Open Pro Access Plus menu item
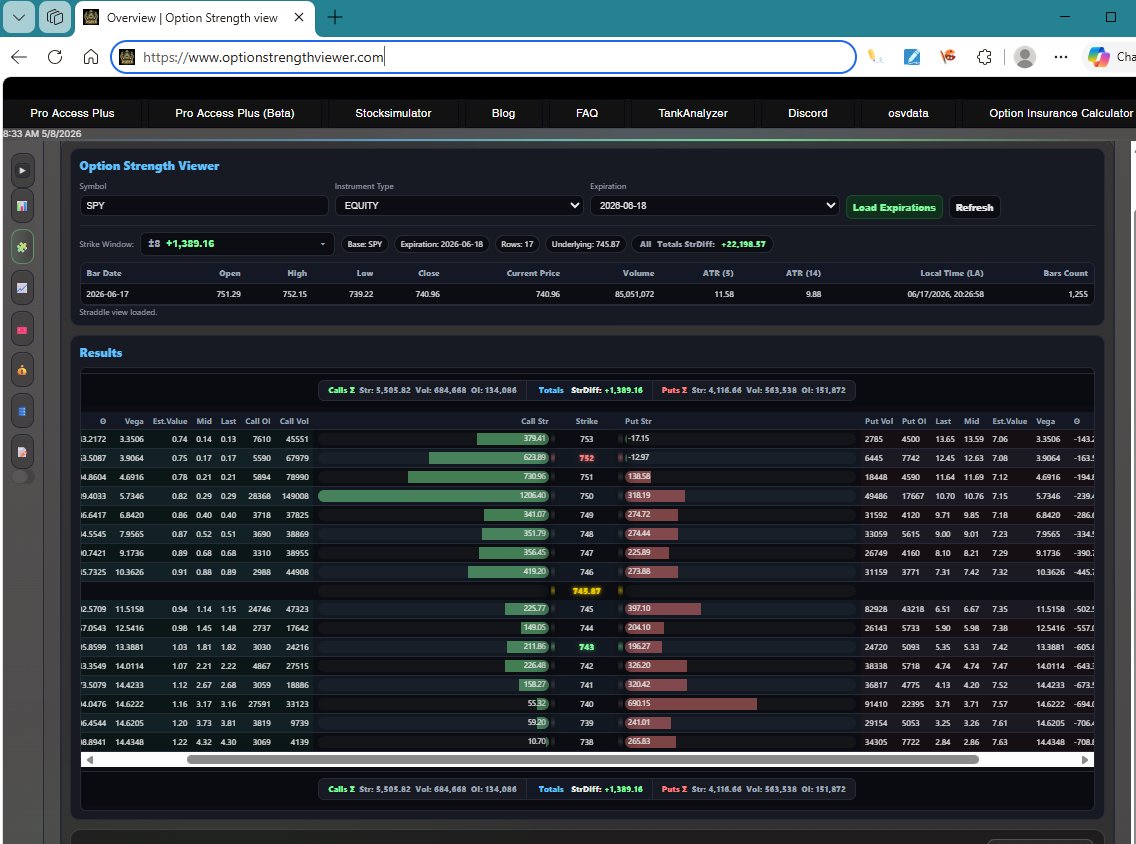The width and height of the screenshot is (1136, 844). click(x=72, y=113)
